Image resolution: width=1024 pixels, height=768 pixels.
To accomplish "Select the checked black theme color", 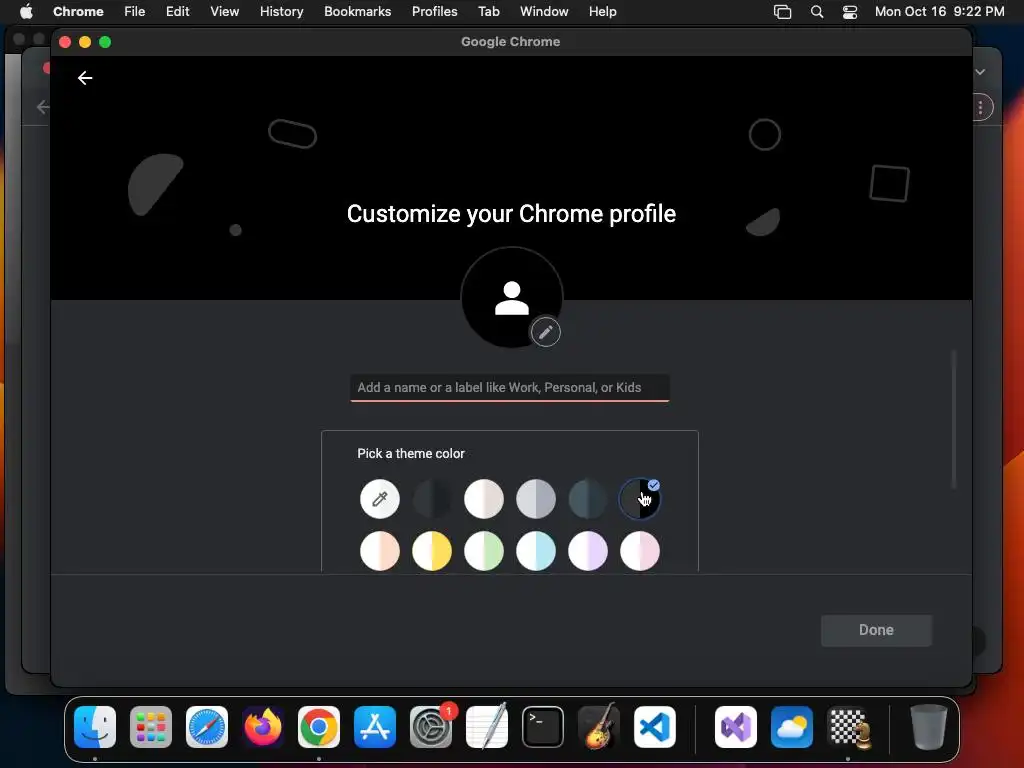I will tap(639, 499).
